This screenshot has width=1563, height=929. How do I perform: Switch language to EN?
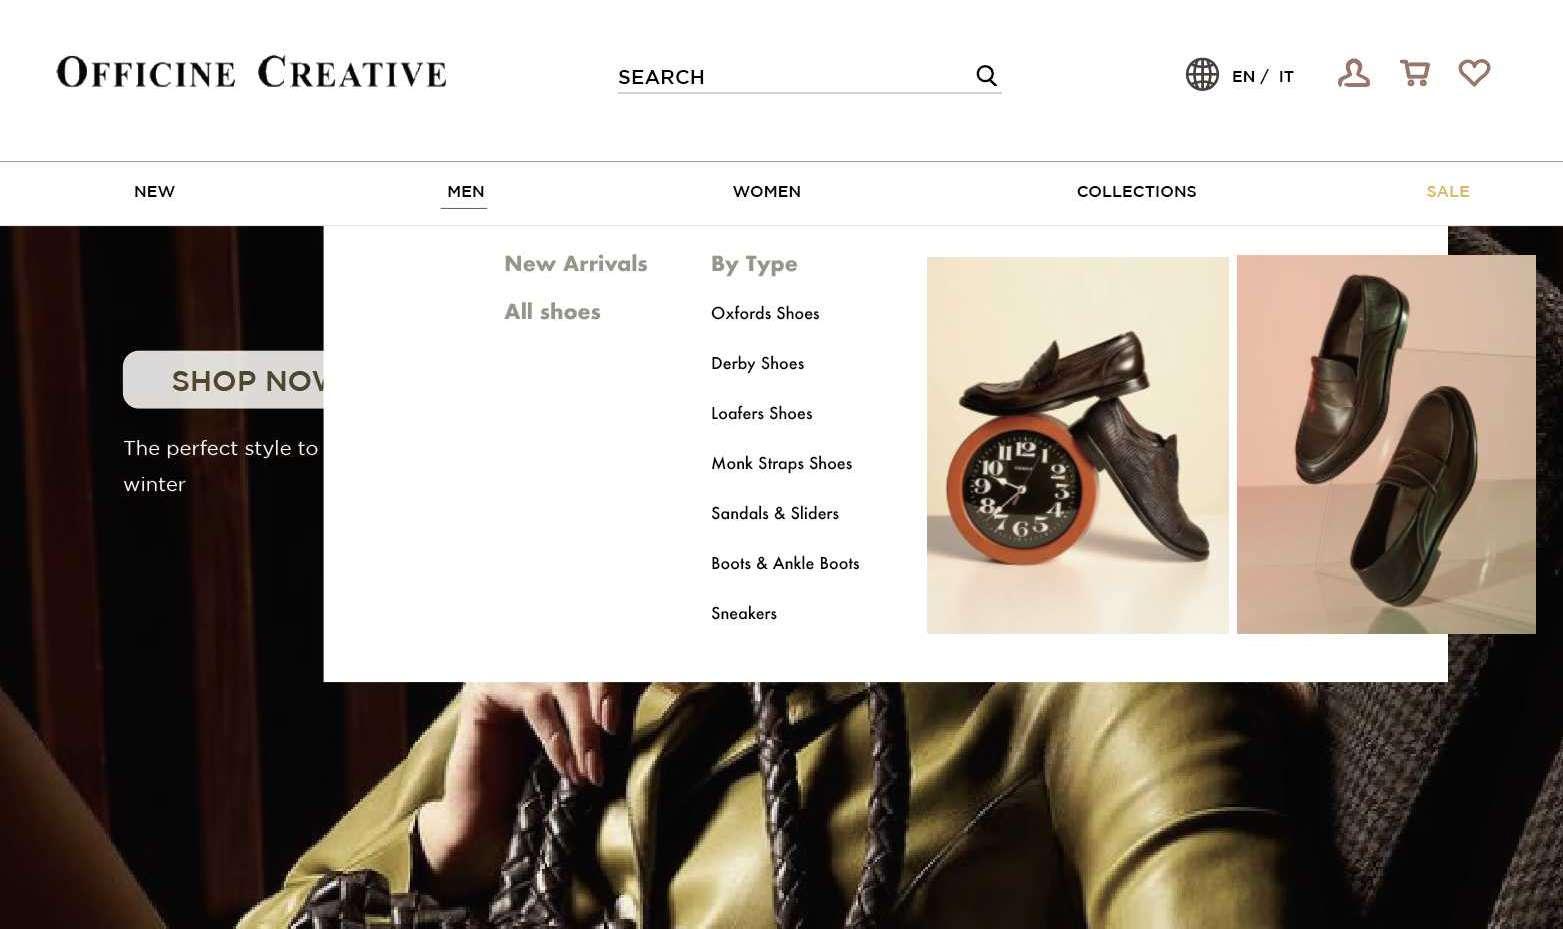point(1243,76)
